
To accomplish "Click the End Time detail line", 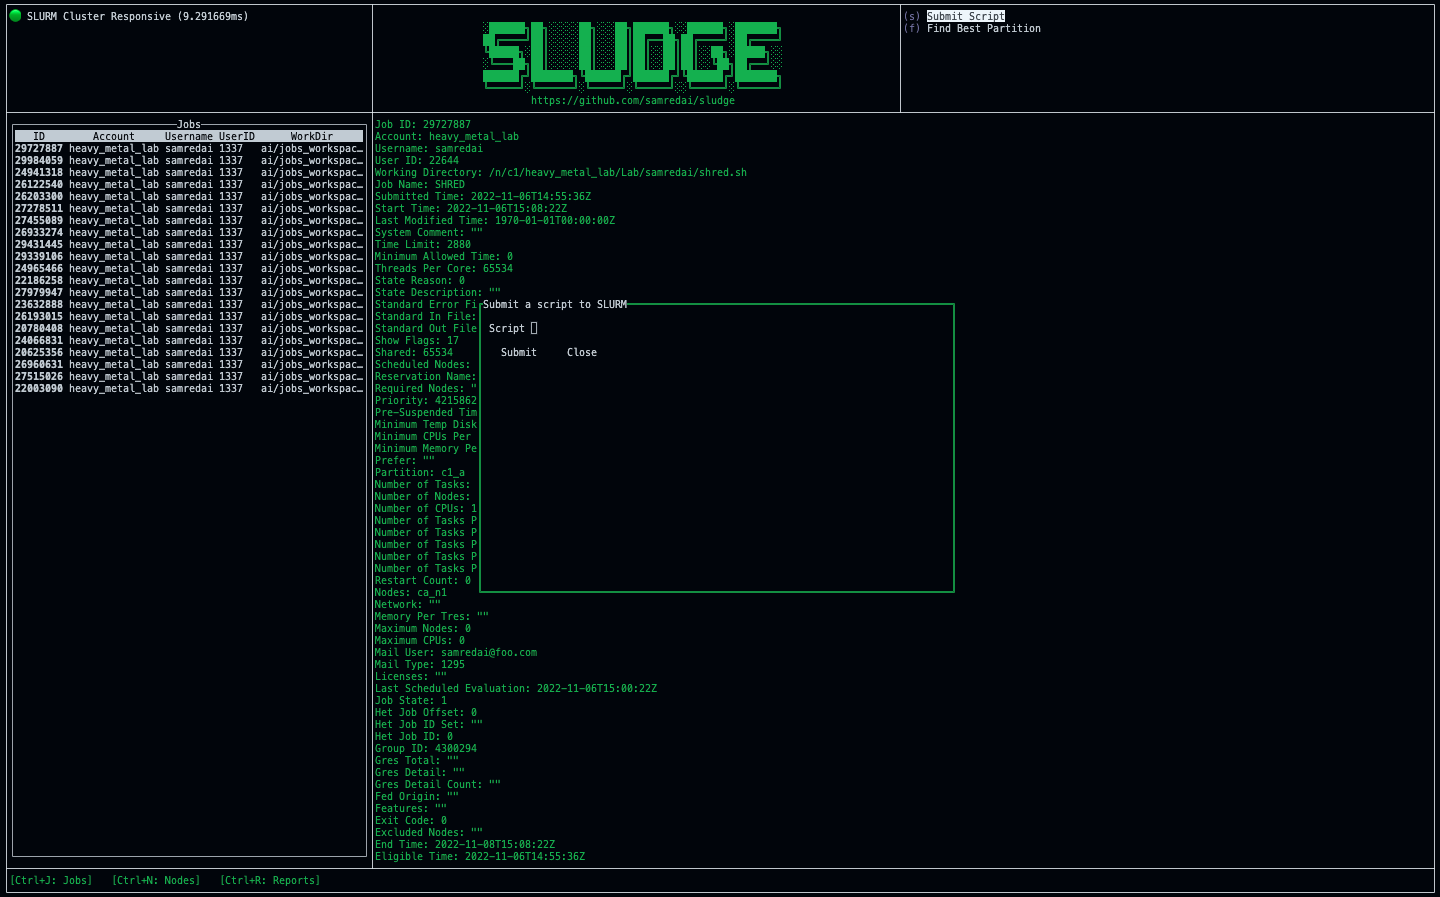I will pyautogui.click(x=465, y=844).
